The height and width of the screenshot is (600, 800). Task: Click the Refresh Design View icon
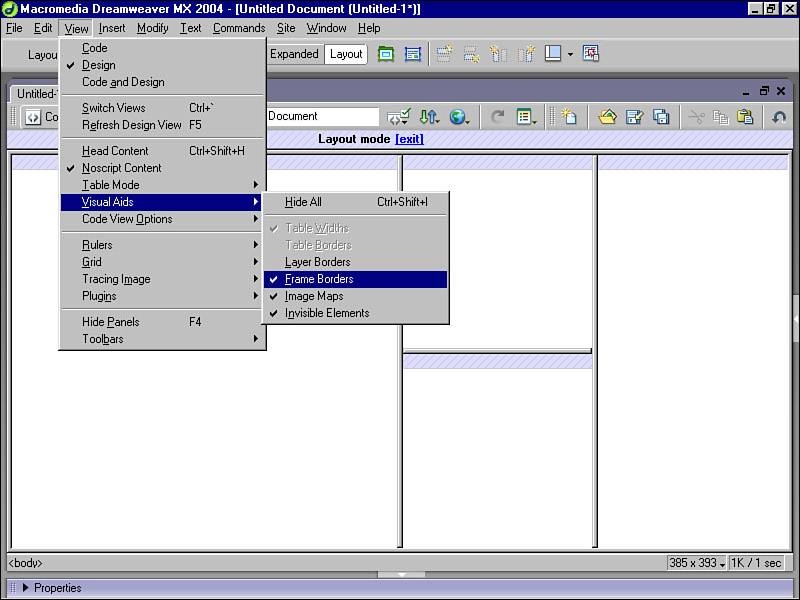pyautogui.click(x=497, y=117)
